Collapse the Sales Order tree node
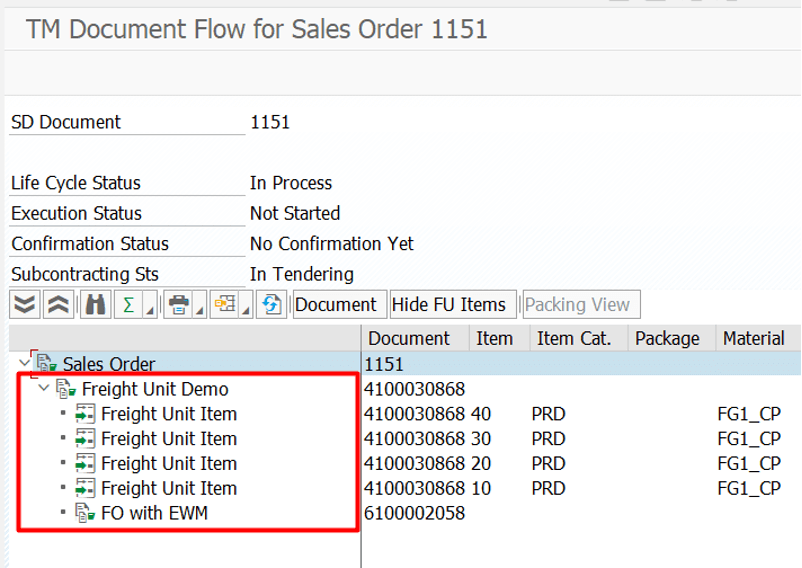The image size is (802, 568). tap(24, 363)
